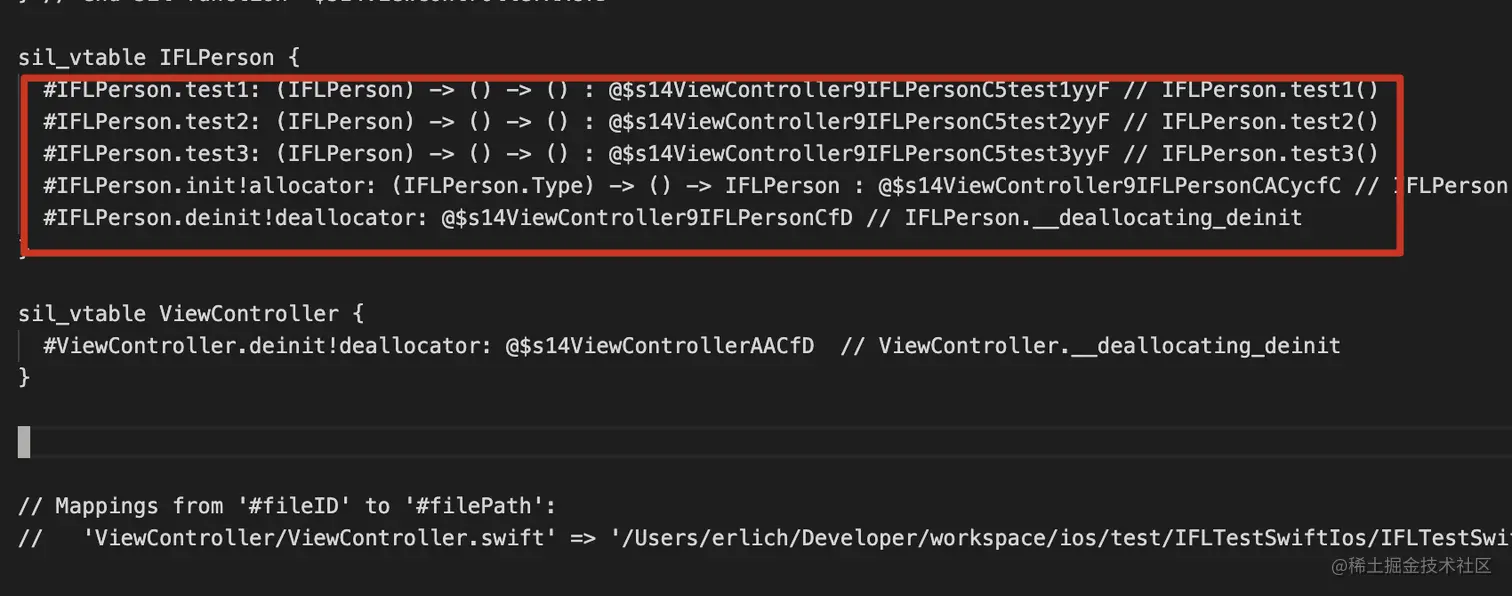This screenshot has width=1512, height=596.
Task: Click the mangled symbol ending in test3yyF
Action: pos(859,154)
